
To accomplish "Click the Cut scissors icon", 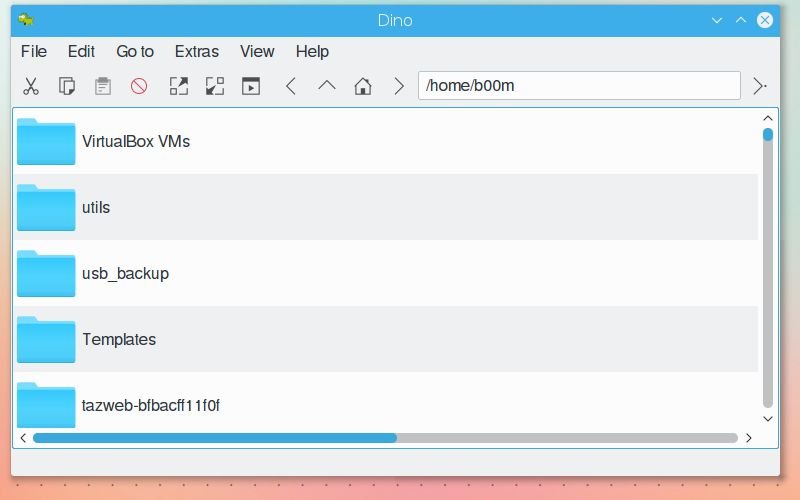I will coord(31,86).
